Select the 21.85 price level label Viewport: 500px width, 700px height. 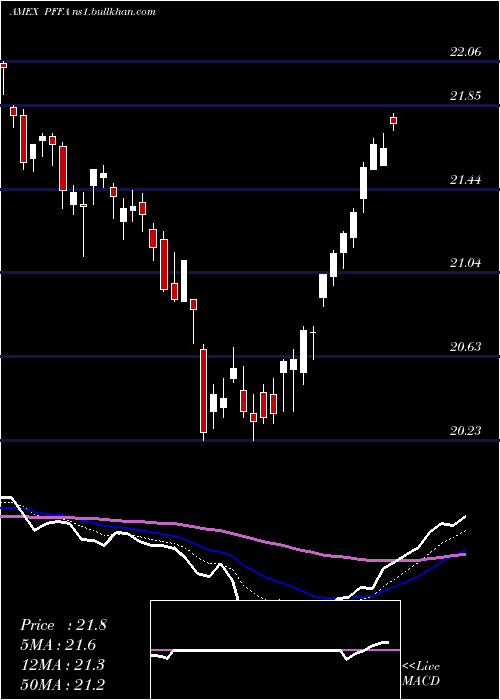466,96
